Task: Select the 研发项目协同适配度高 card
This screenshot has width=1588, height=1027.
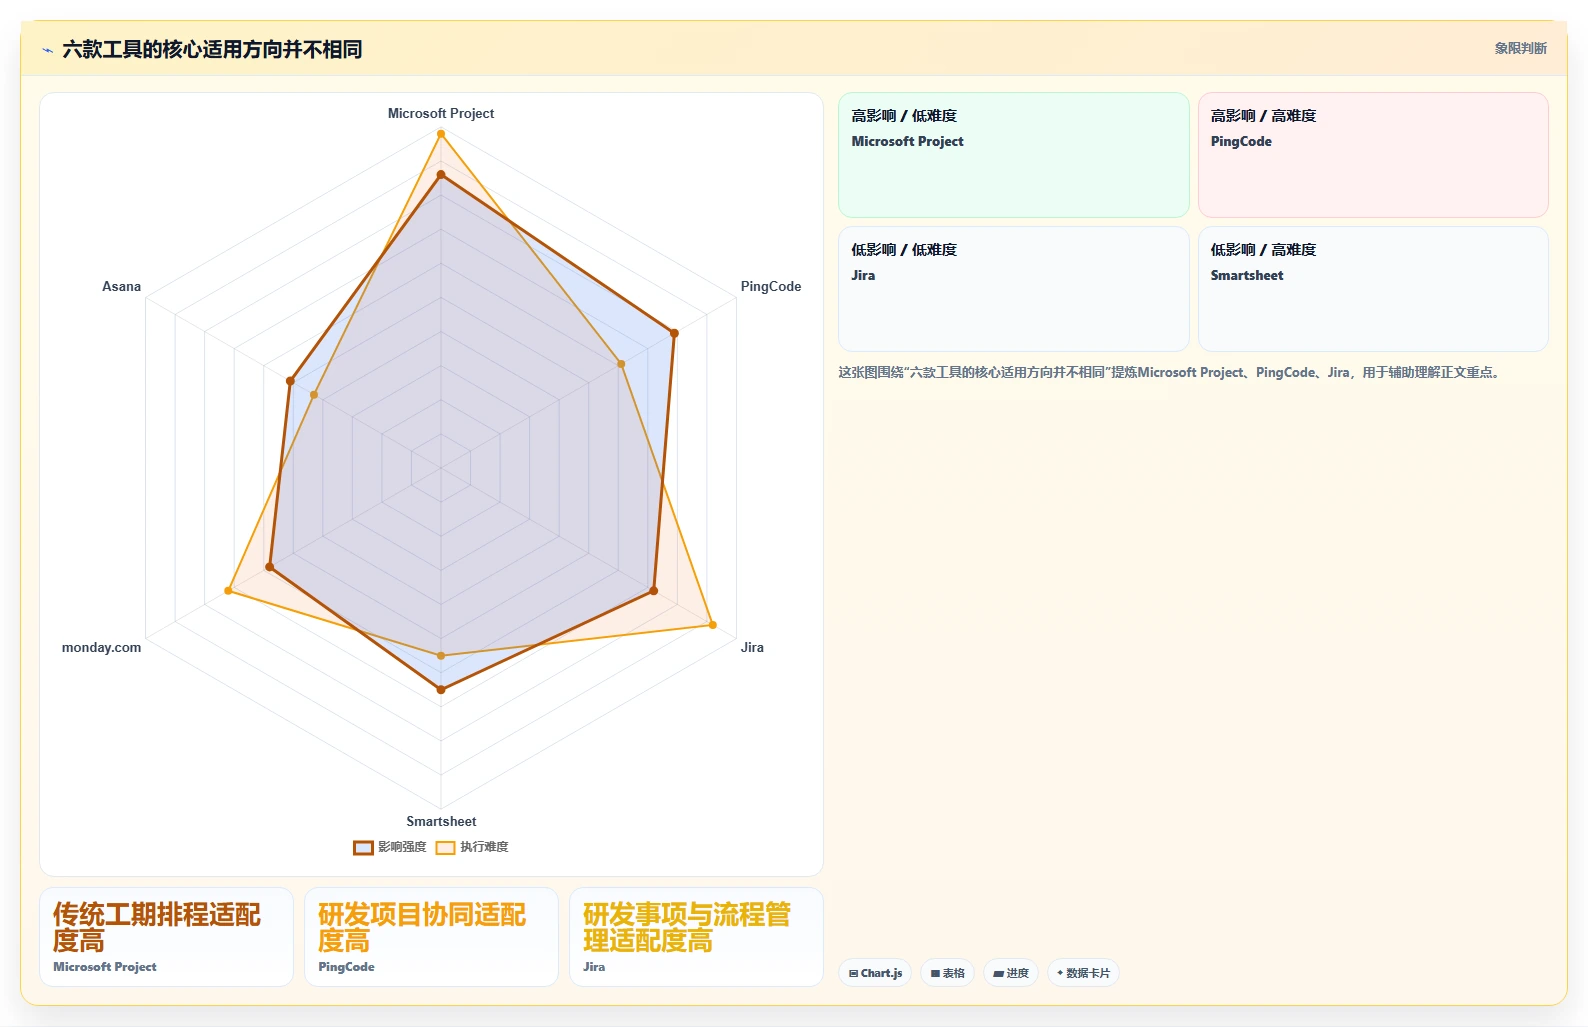Action: (x=431, y=937)
